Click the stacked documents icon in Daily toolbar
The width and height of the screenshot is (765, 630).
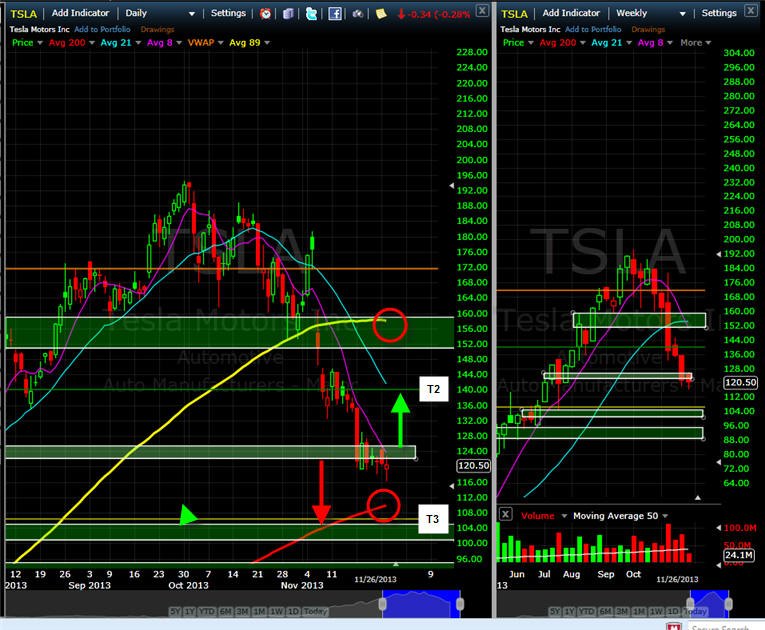(288, 13)
